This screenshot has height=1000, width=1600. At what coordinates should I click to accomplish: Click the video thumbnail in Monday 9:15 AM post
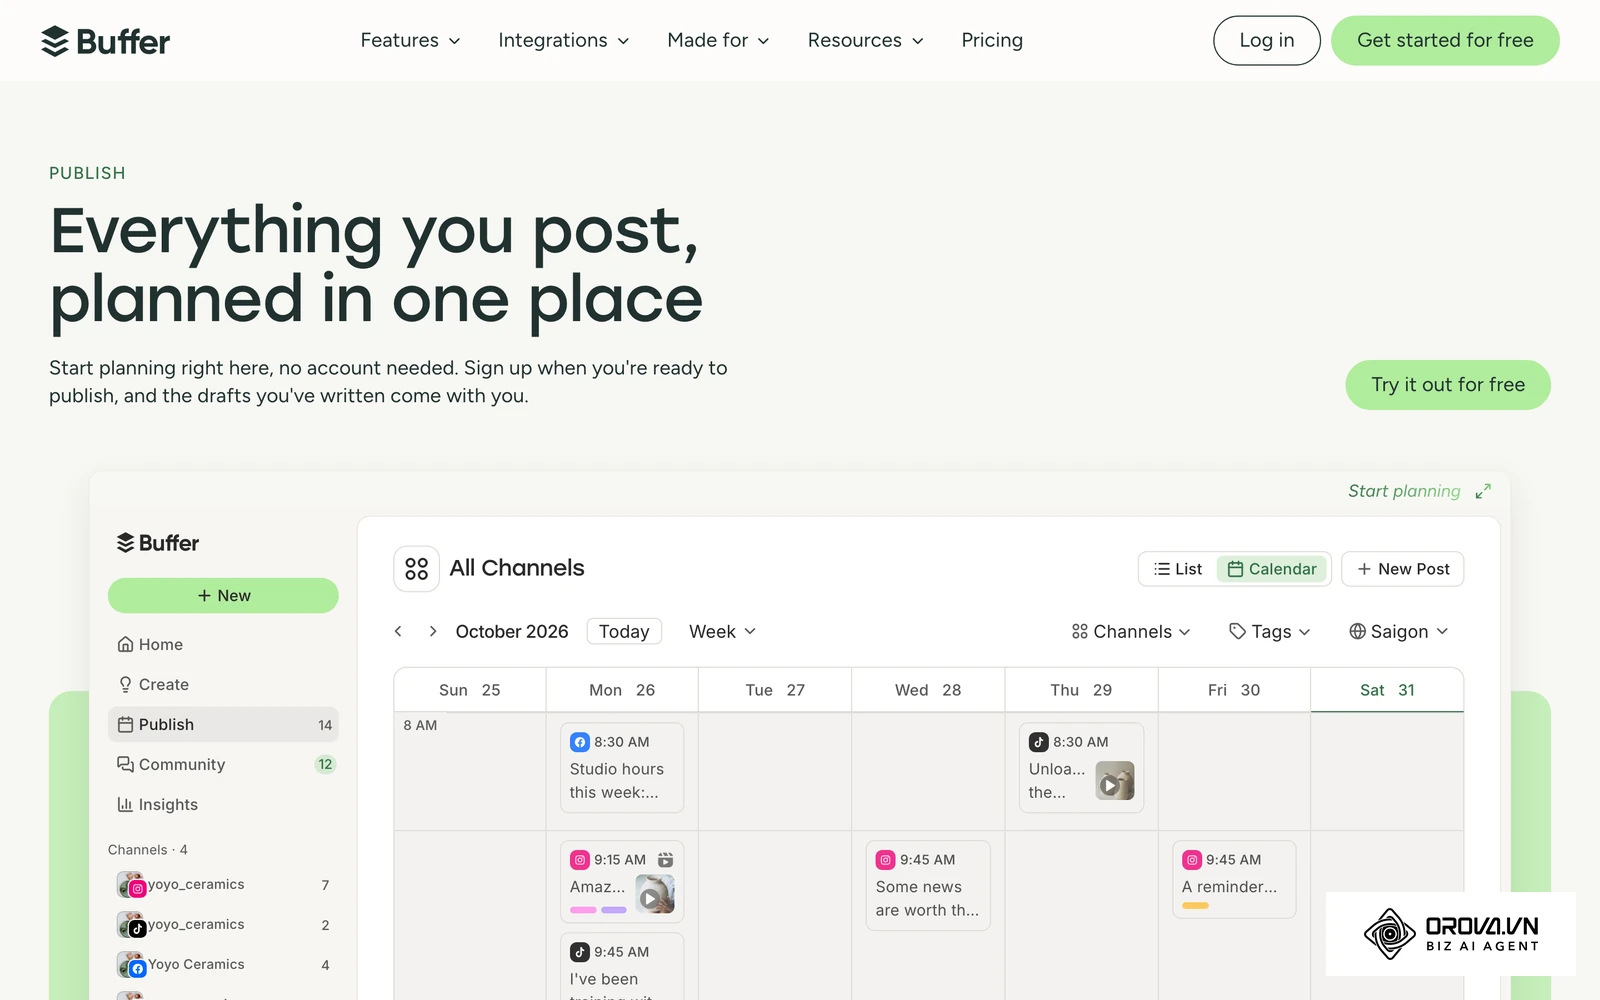655,894
